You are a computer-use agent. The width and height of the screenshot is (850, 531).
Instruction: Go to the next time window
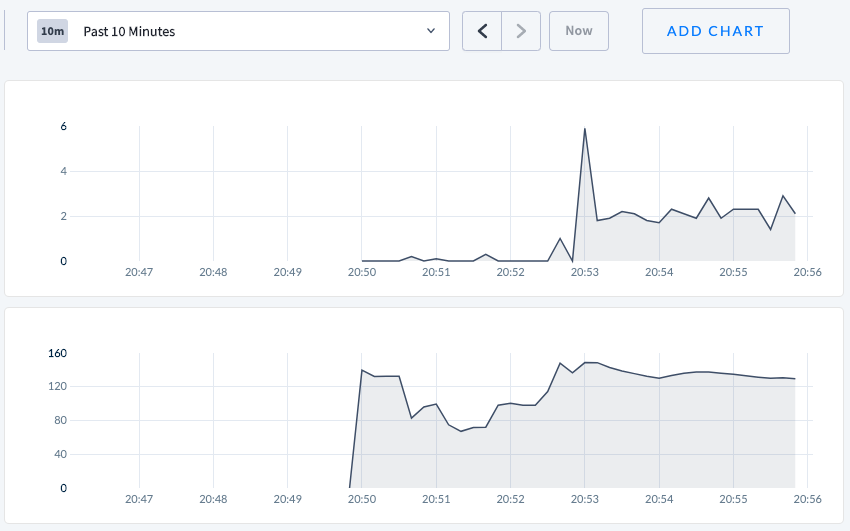(x=521, y=31)
